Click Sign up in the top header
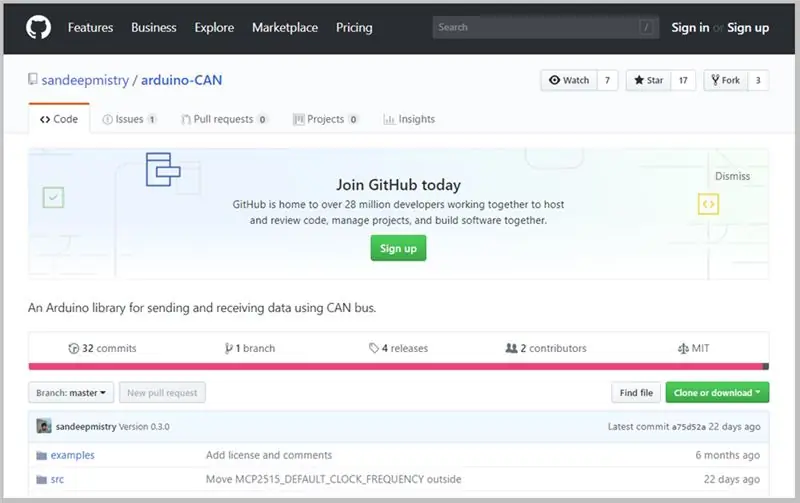Image resolution: width=800 pixels, height=503 pixels. pos(748,28)
